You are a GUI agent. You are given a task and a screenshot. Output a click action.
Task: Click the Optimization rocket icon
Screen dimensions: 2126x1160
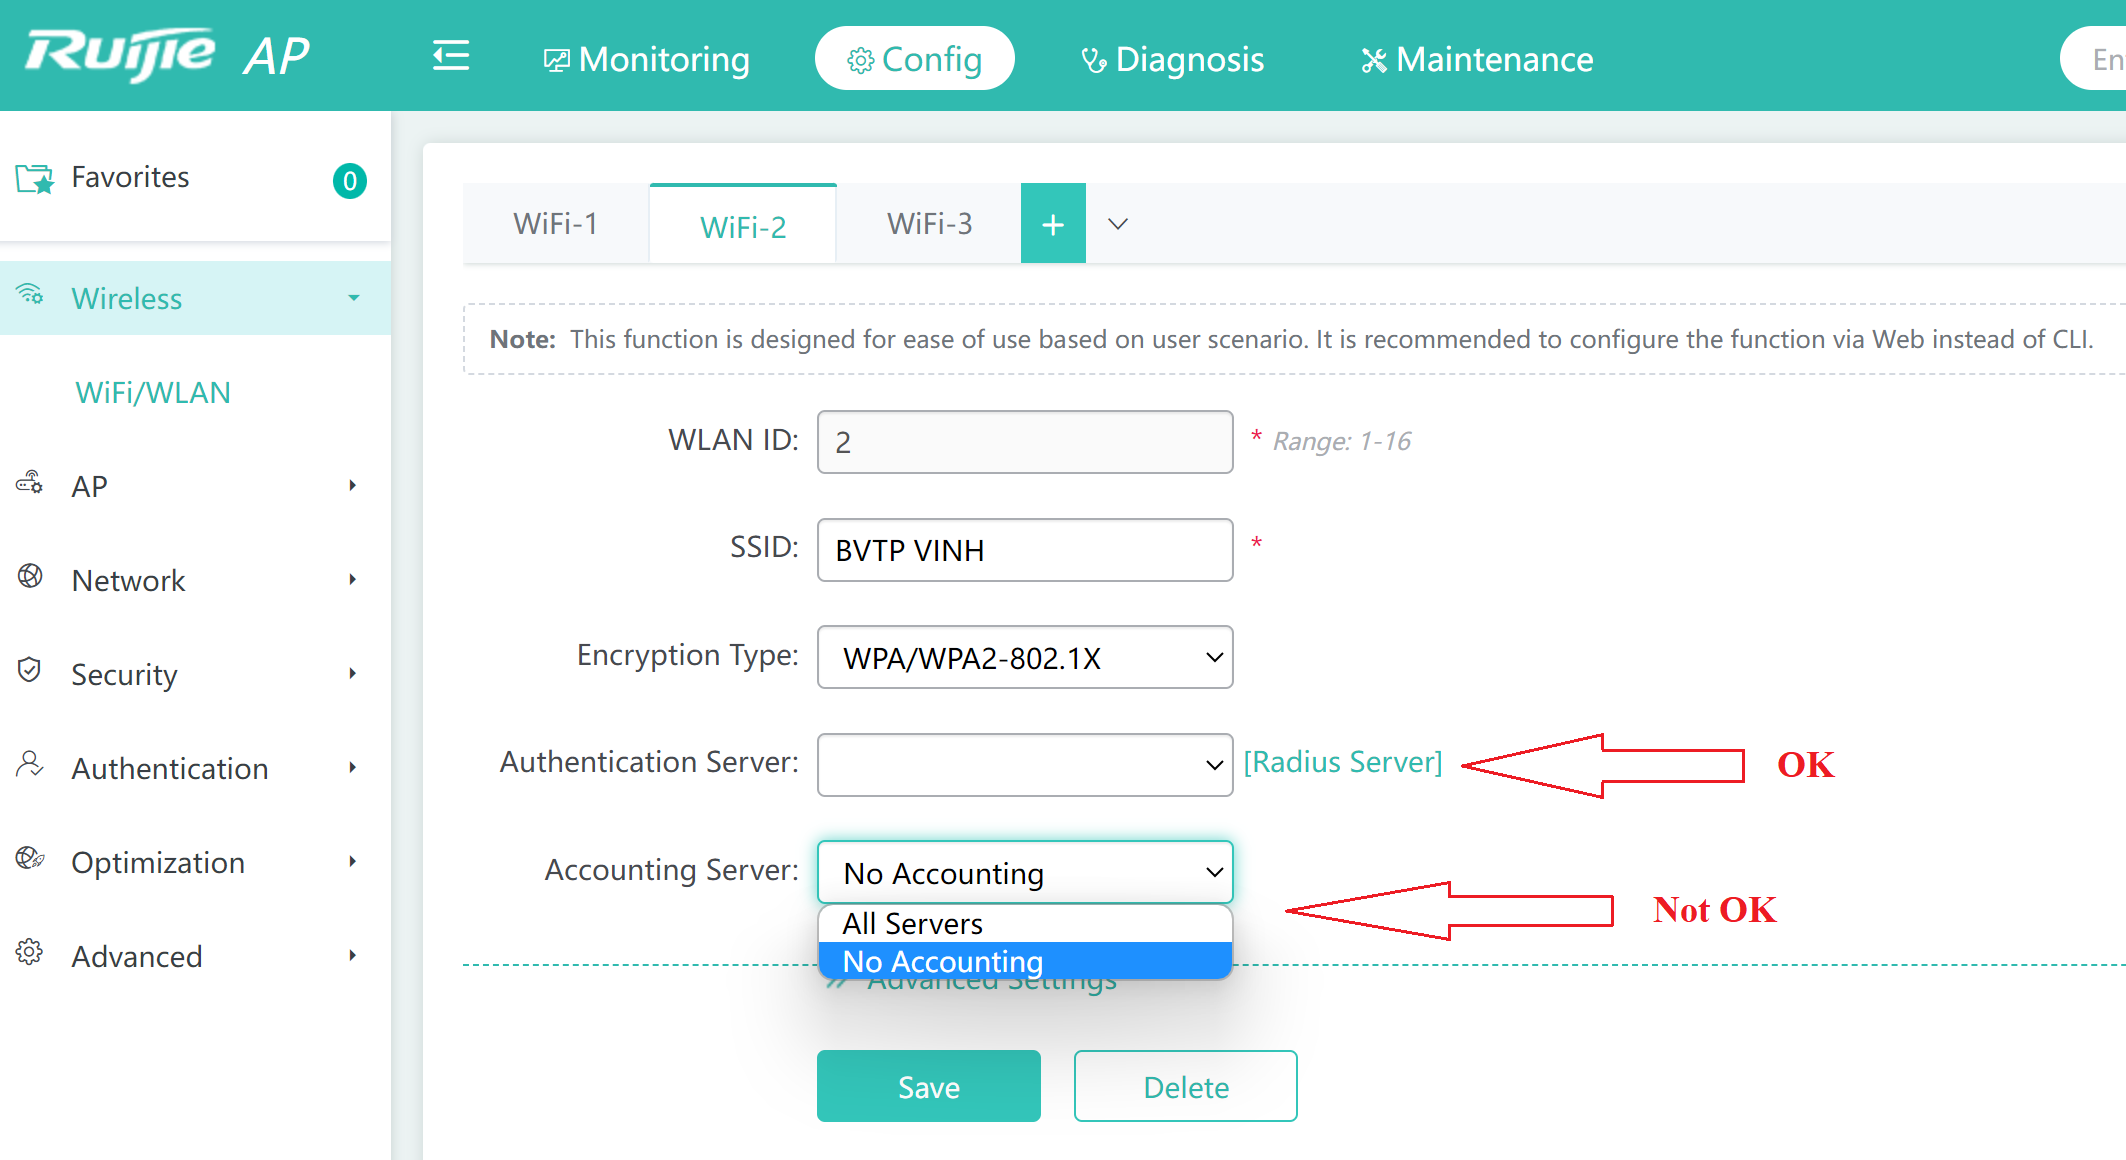pyautogui.click(x=30, y=859)
